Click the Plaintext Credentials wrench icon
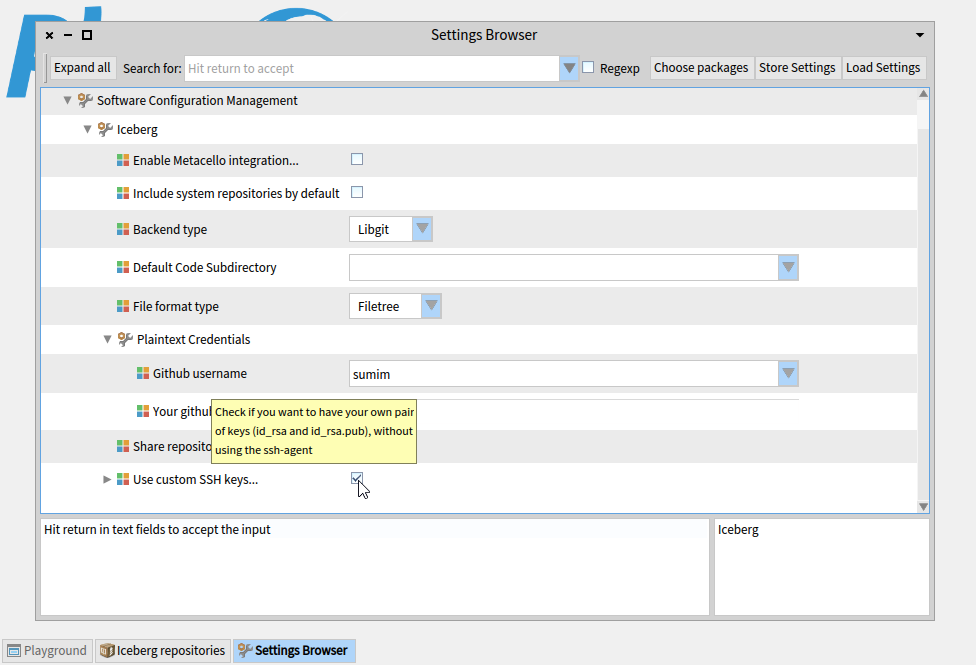Screen dimensions: 976x665 125,339
